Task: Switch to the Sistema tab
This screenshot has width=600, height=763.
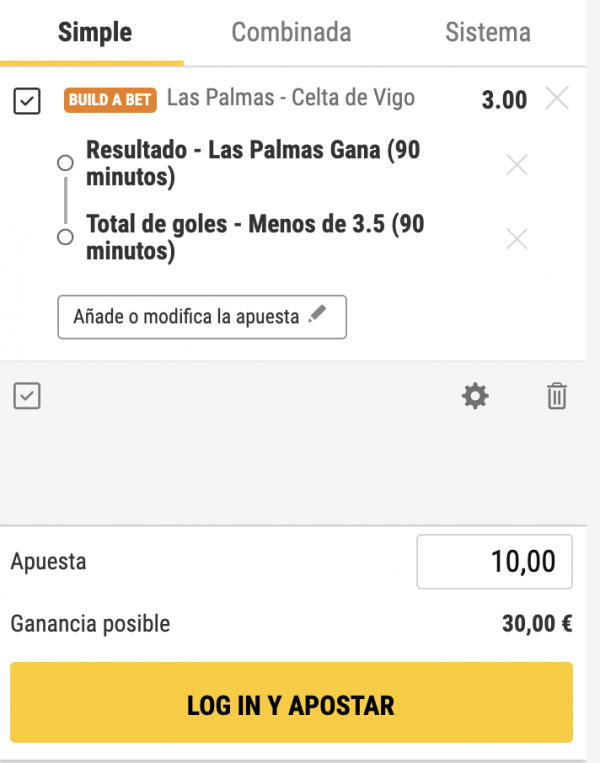Action: pos(488,32)
